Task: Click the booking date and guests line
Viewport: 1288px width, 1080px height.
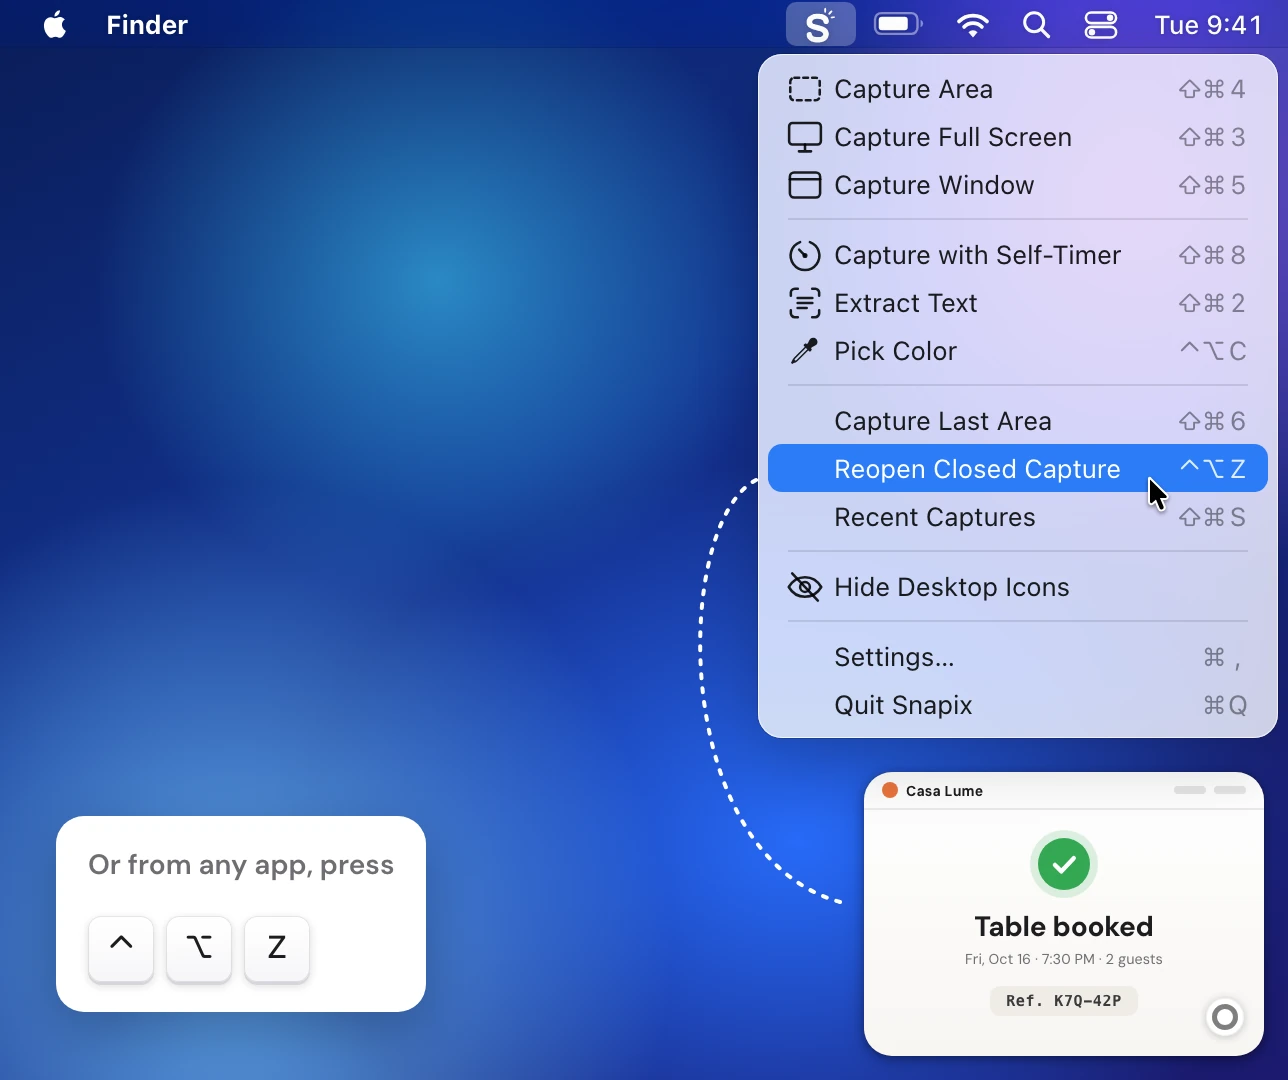Action: click(1064, 960)
